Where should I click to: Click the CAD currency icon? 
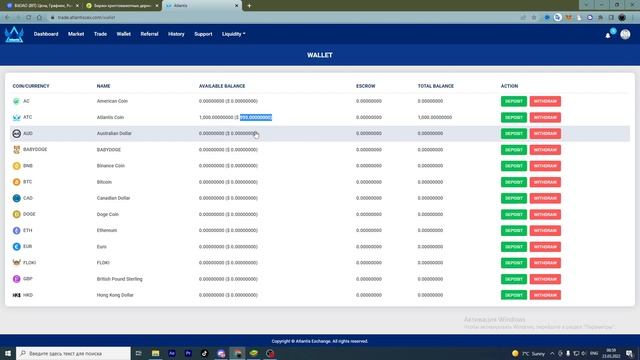(16, 198)
